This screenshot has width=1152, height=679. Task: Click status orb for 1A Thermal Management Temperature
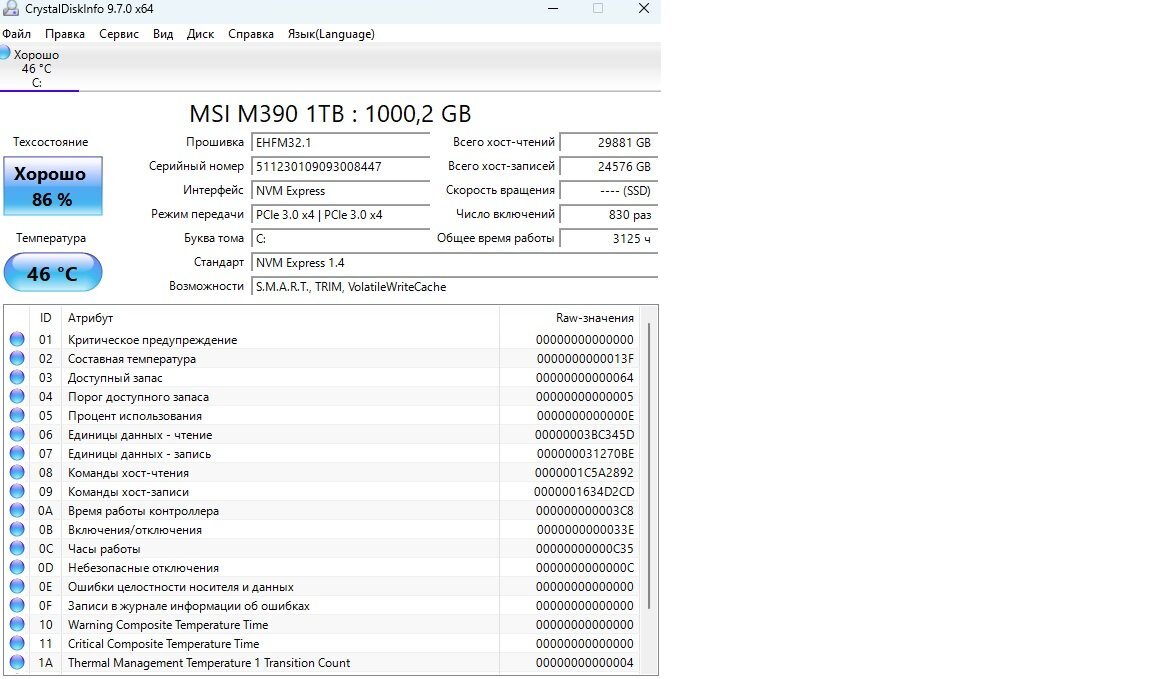17,663
